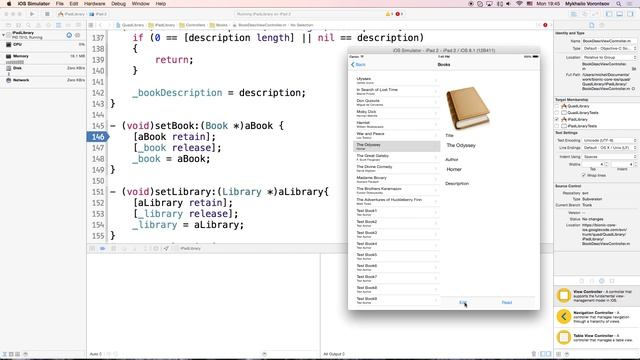Screen dimensions: 640x360
Task: Open the Text Encoding dropdown
Action: [608, 140]
